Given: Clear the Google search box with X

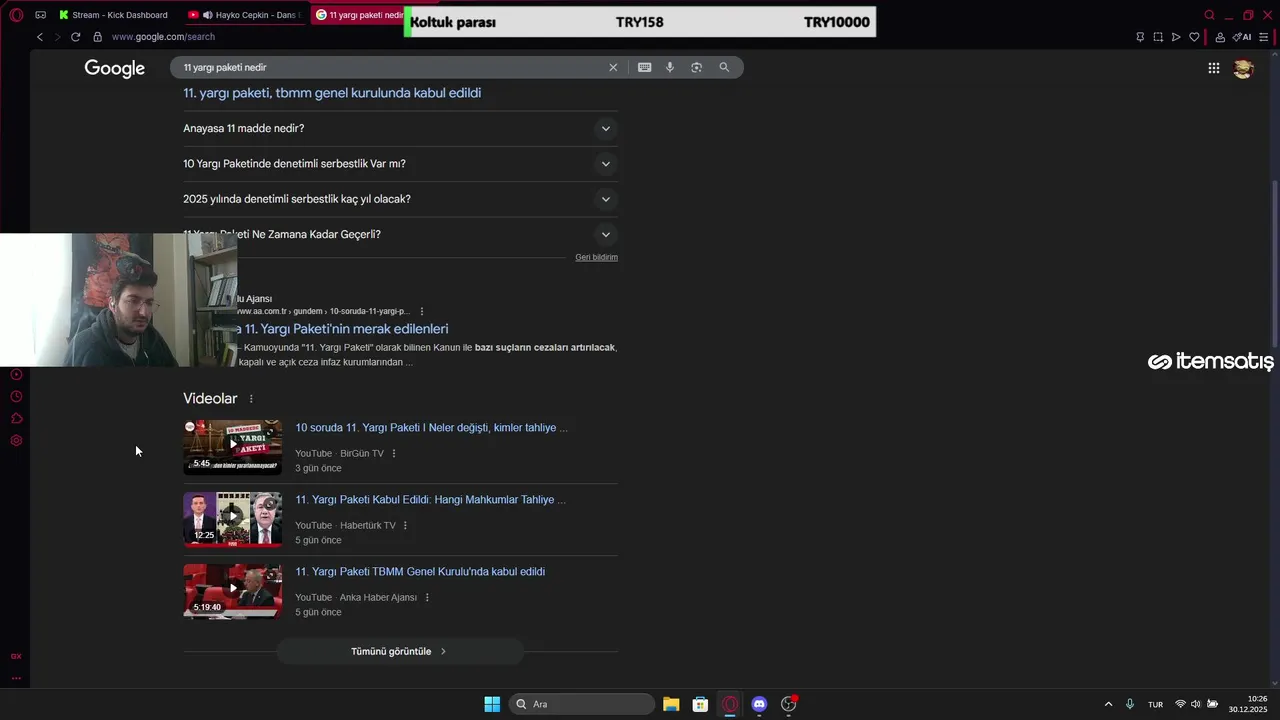Looking at the screenshot, I should tap(613, 67).
